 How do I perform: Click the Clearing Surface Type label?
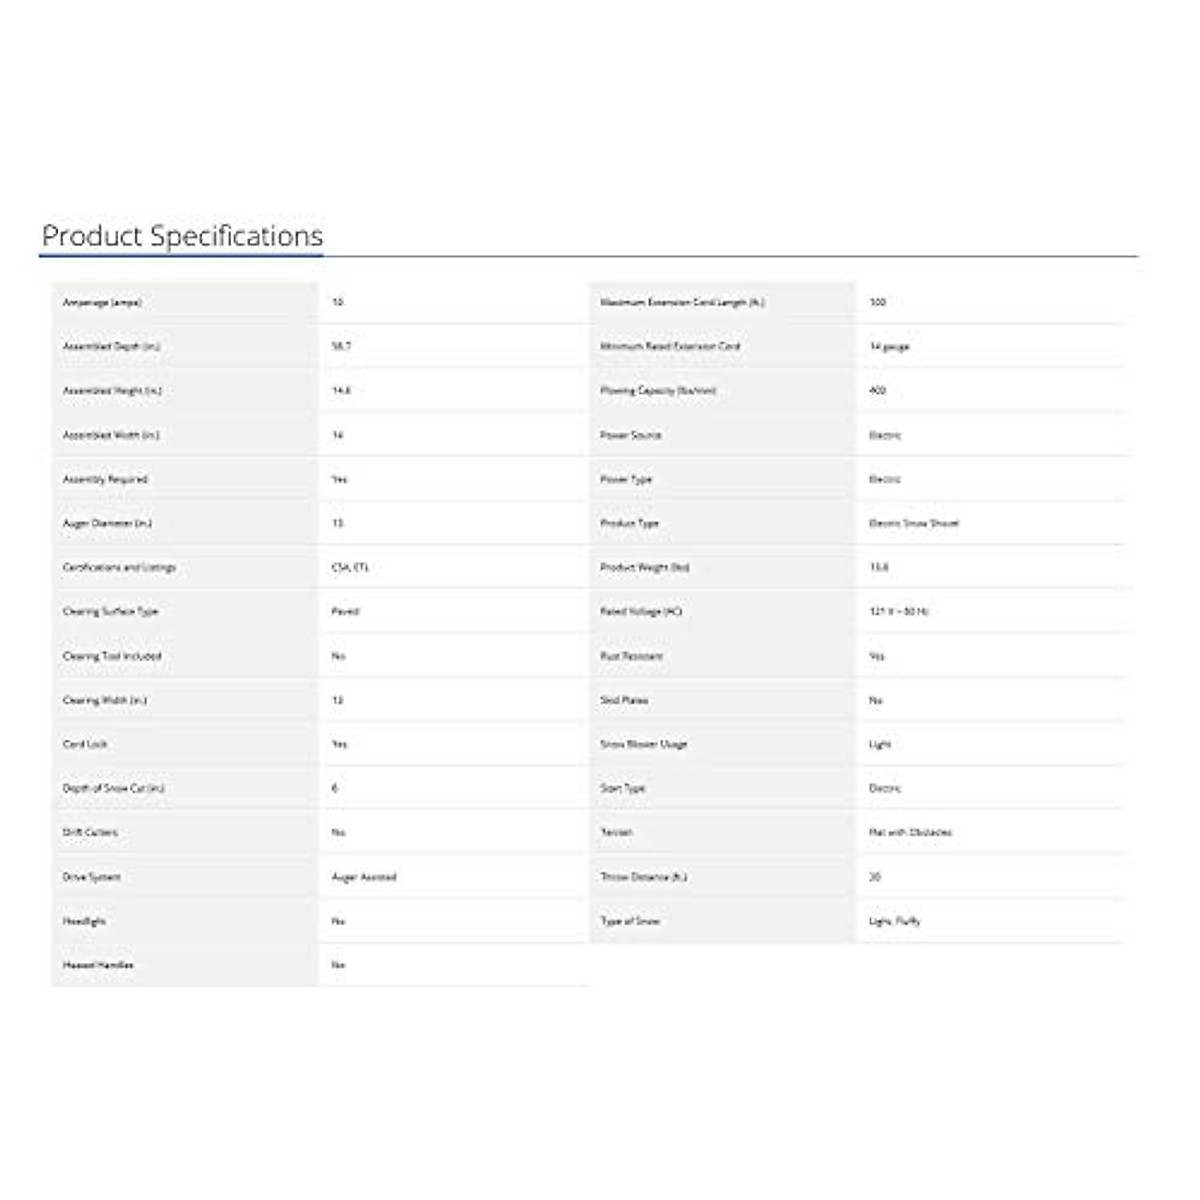coord(110,611)
